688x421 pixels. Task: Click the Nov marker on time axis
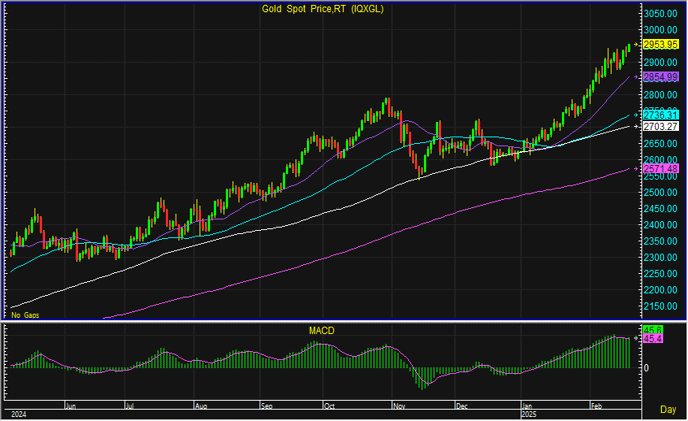point(399,408)
